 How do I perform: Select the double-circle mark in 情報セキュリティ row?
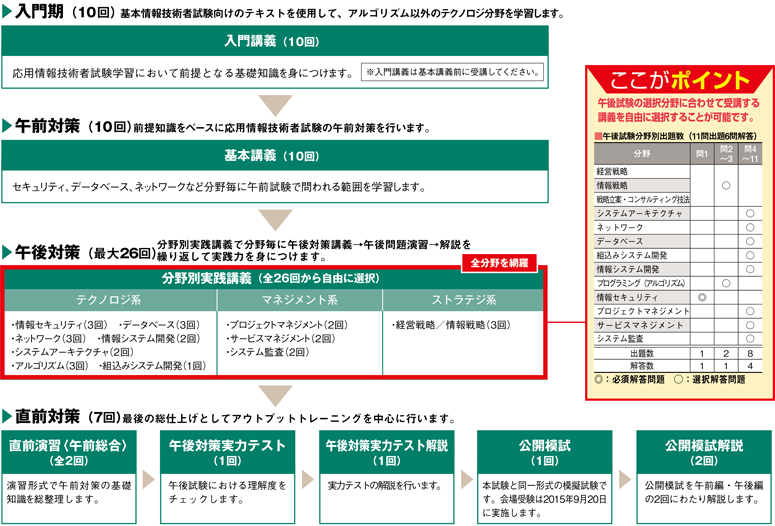[702, 298]
